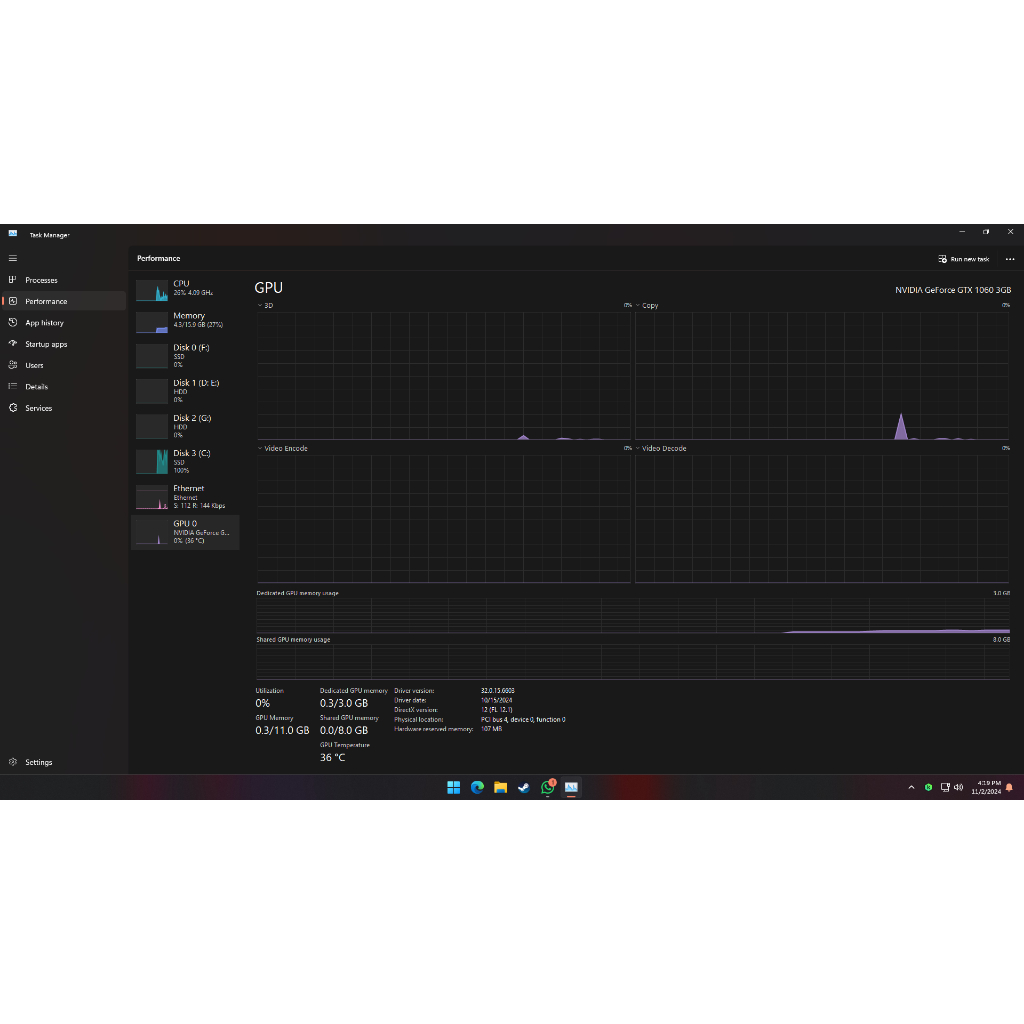Select the Performance page
Viewport: 1024px width, 1024px height.
click(63, 301)
